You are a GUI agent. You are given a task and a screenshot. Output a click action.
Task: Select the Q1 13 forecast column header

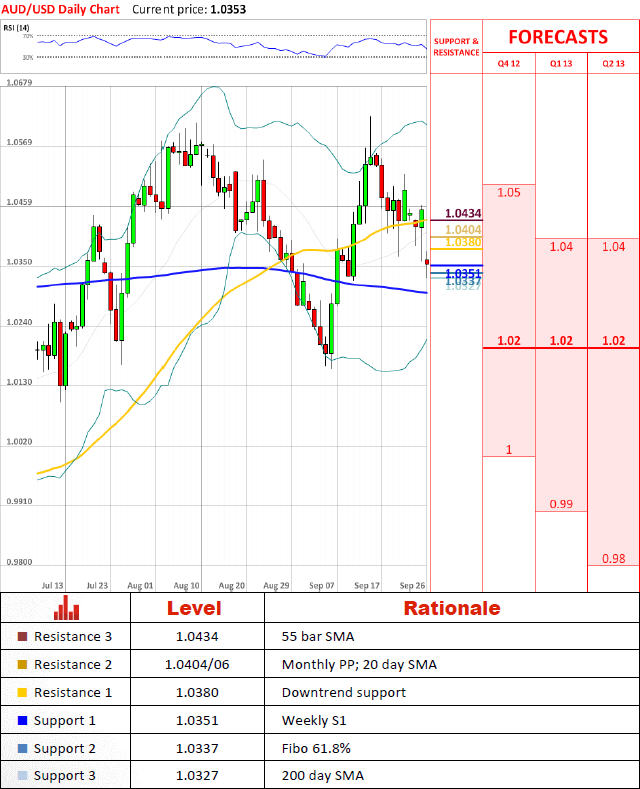tap(561, 65)
